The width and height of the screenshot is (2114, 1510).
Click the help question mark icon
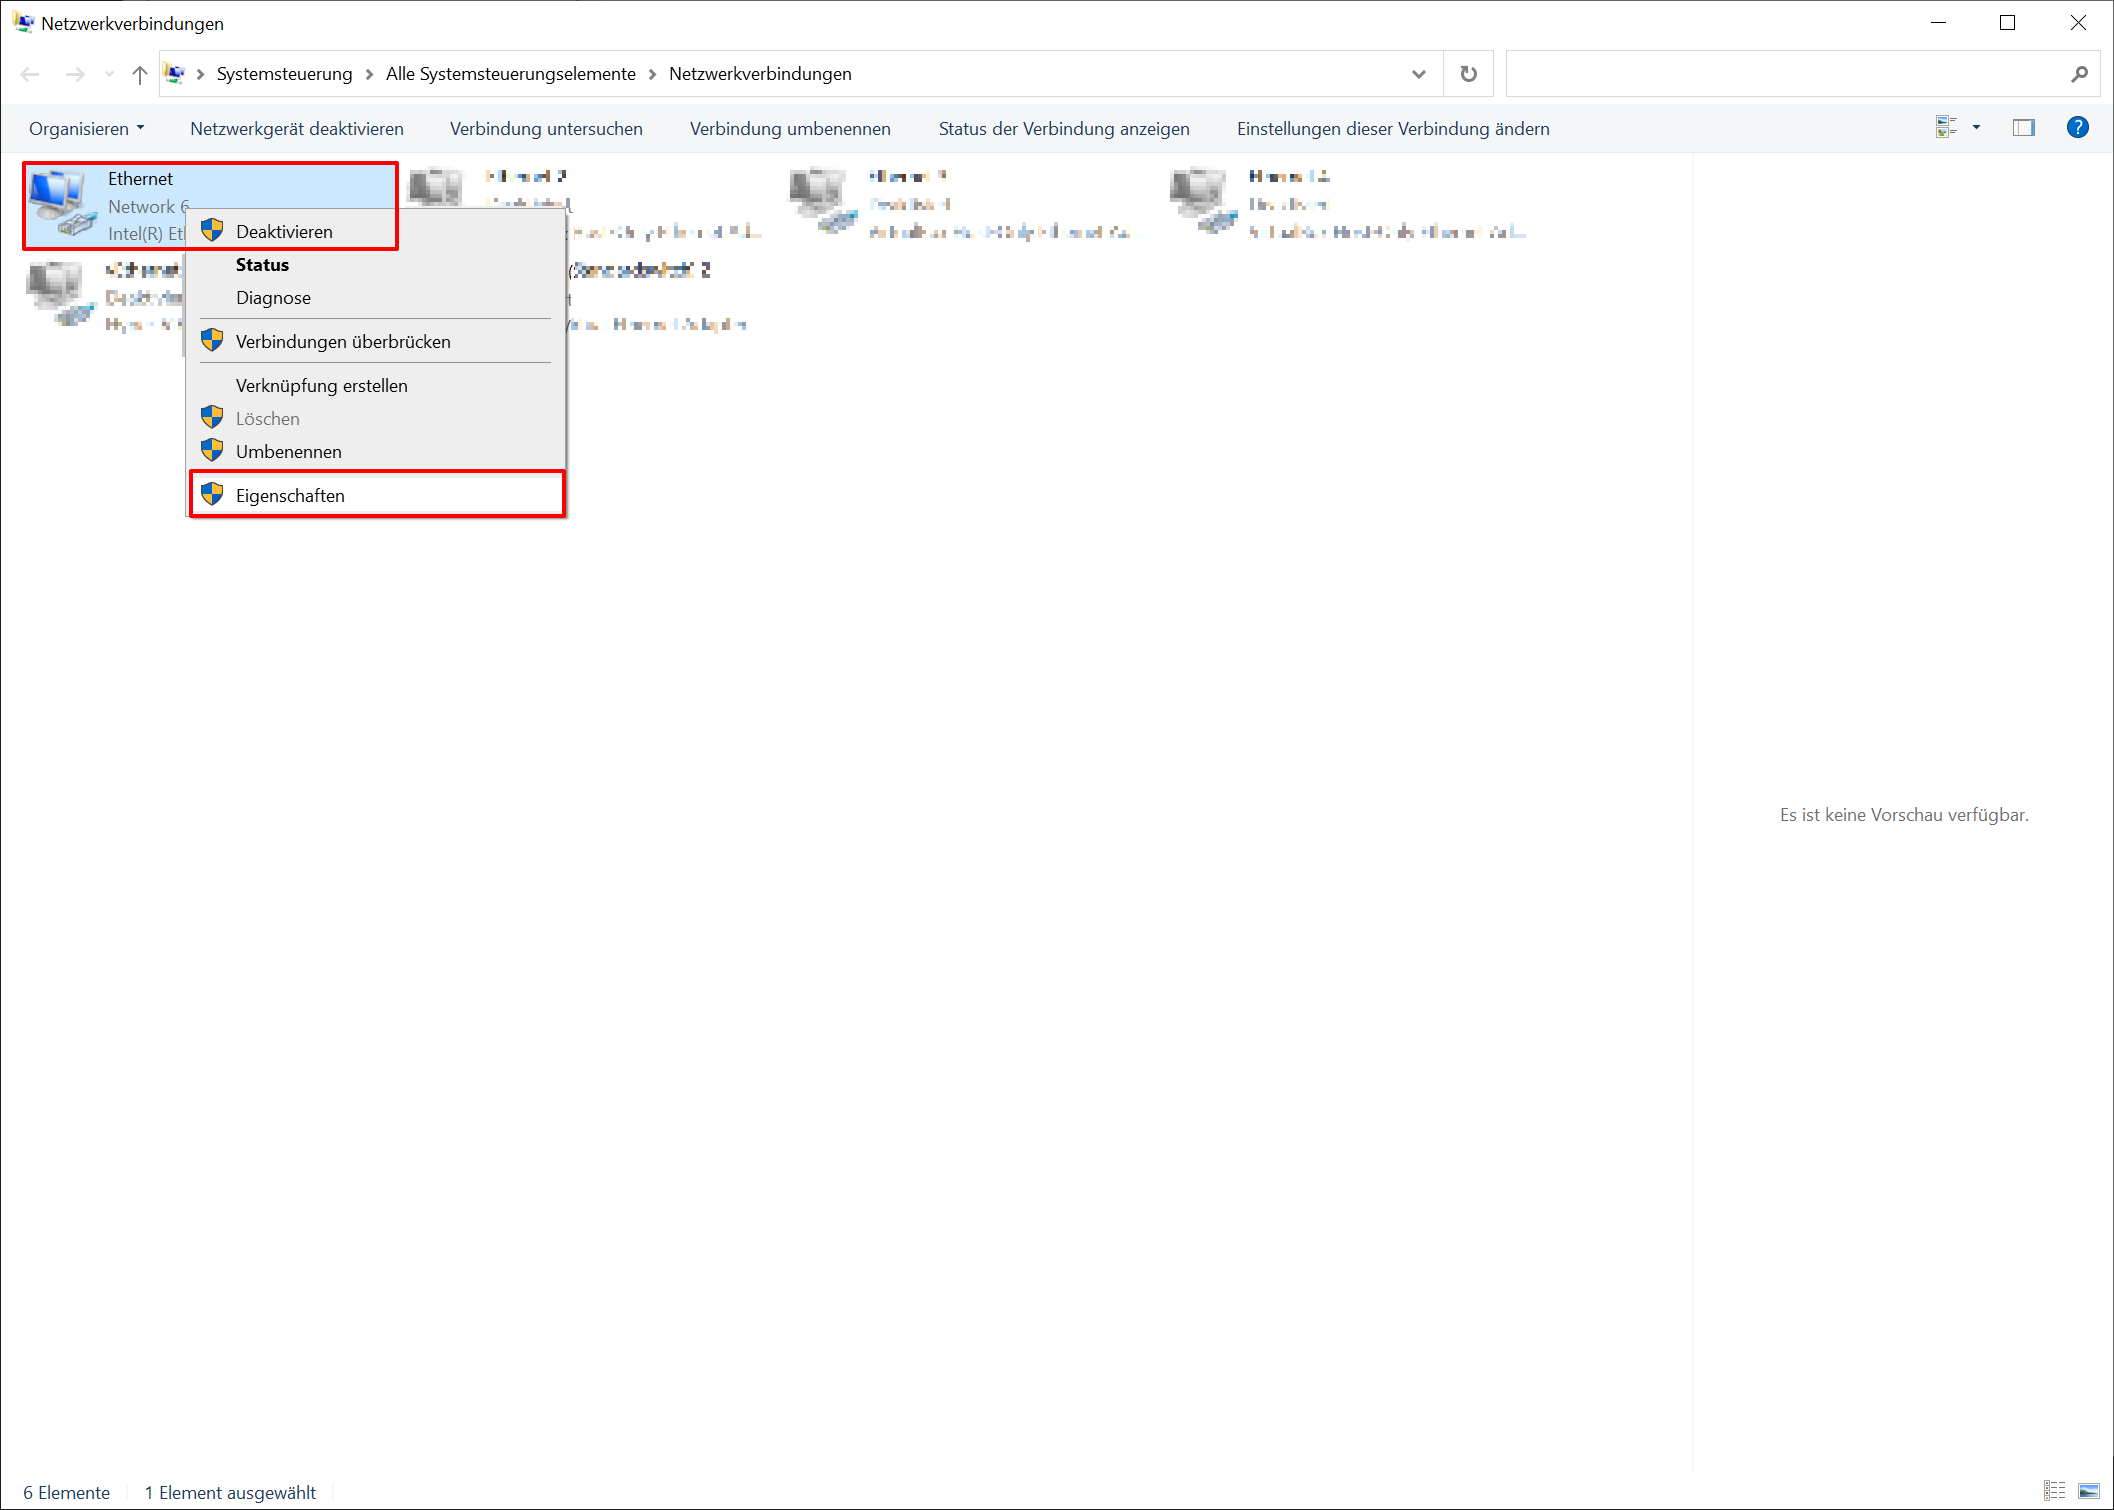pos(2077,128)
